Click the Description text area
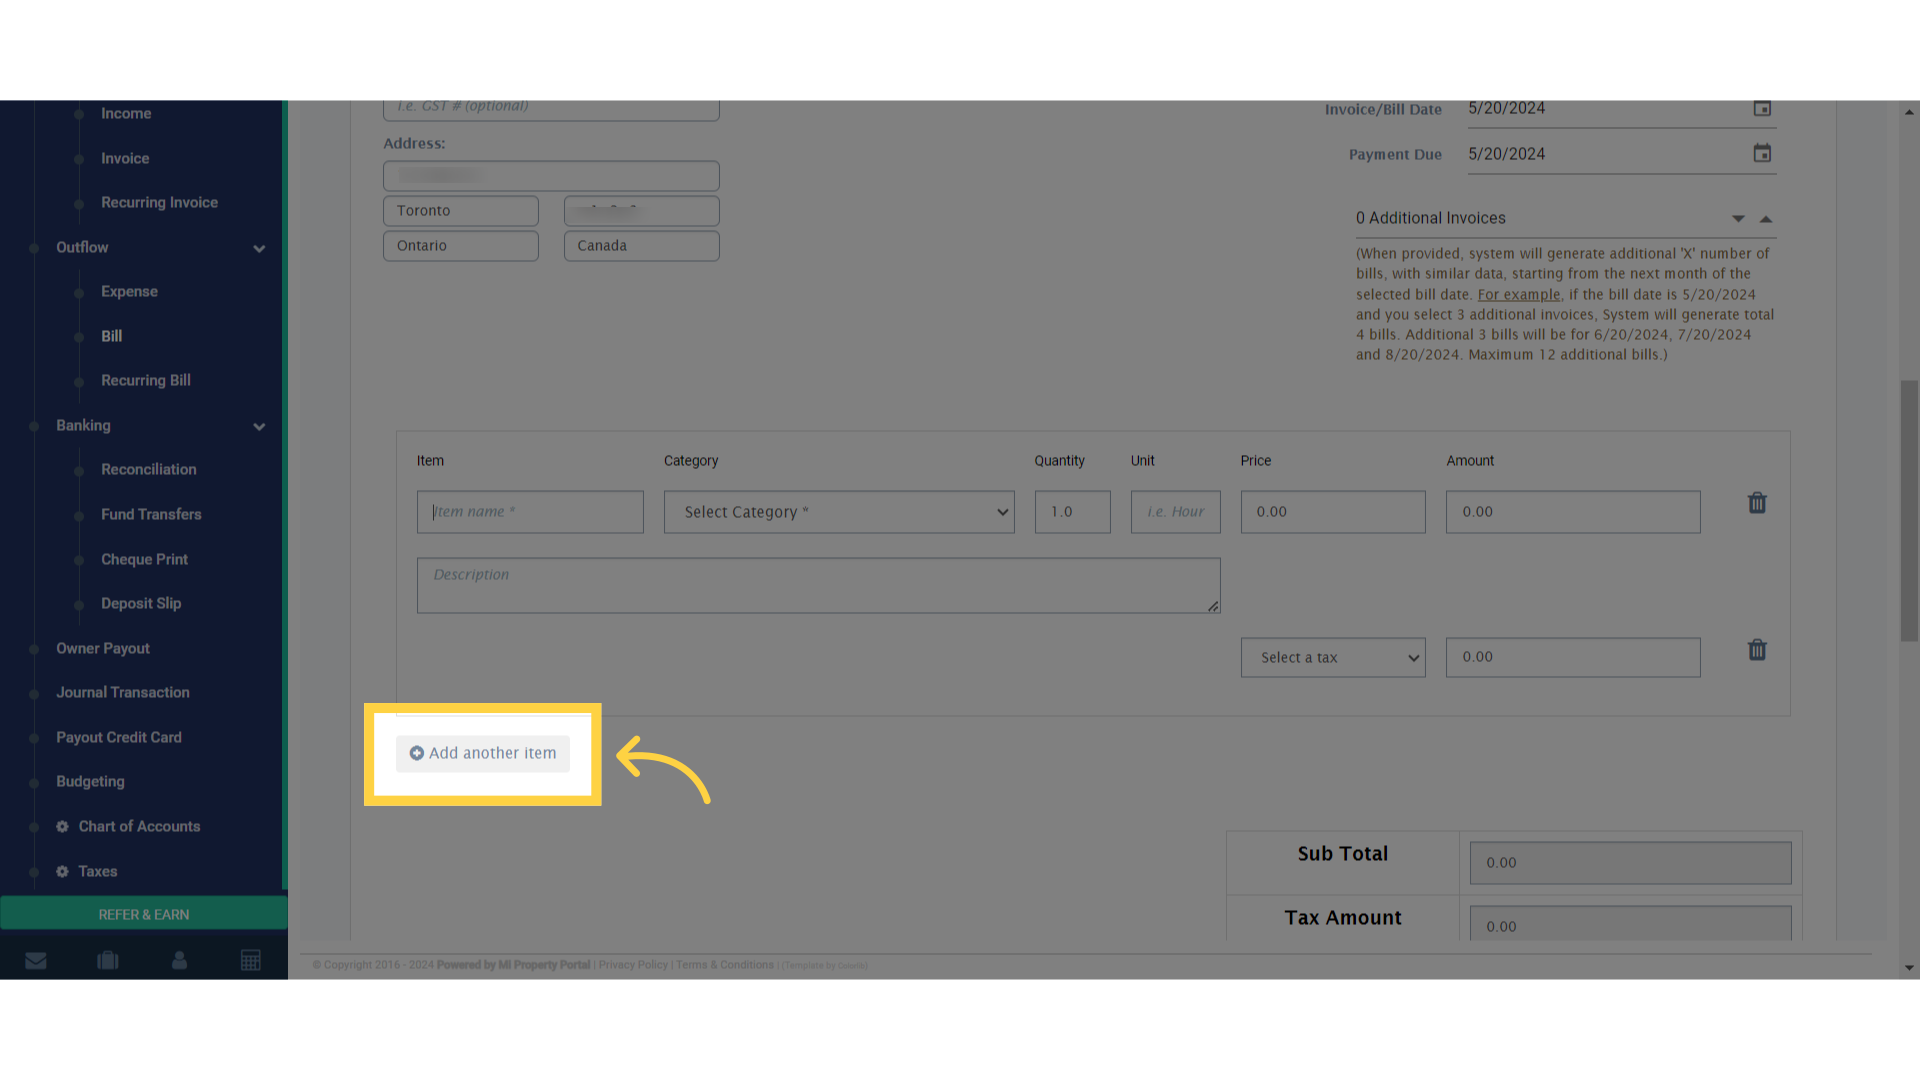 point(818,585)
